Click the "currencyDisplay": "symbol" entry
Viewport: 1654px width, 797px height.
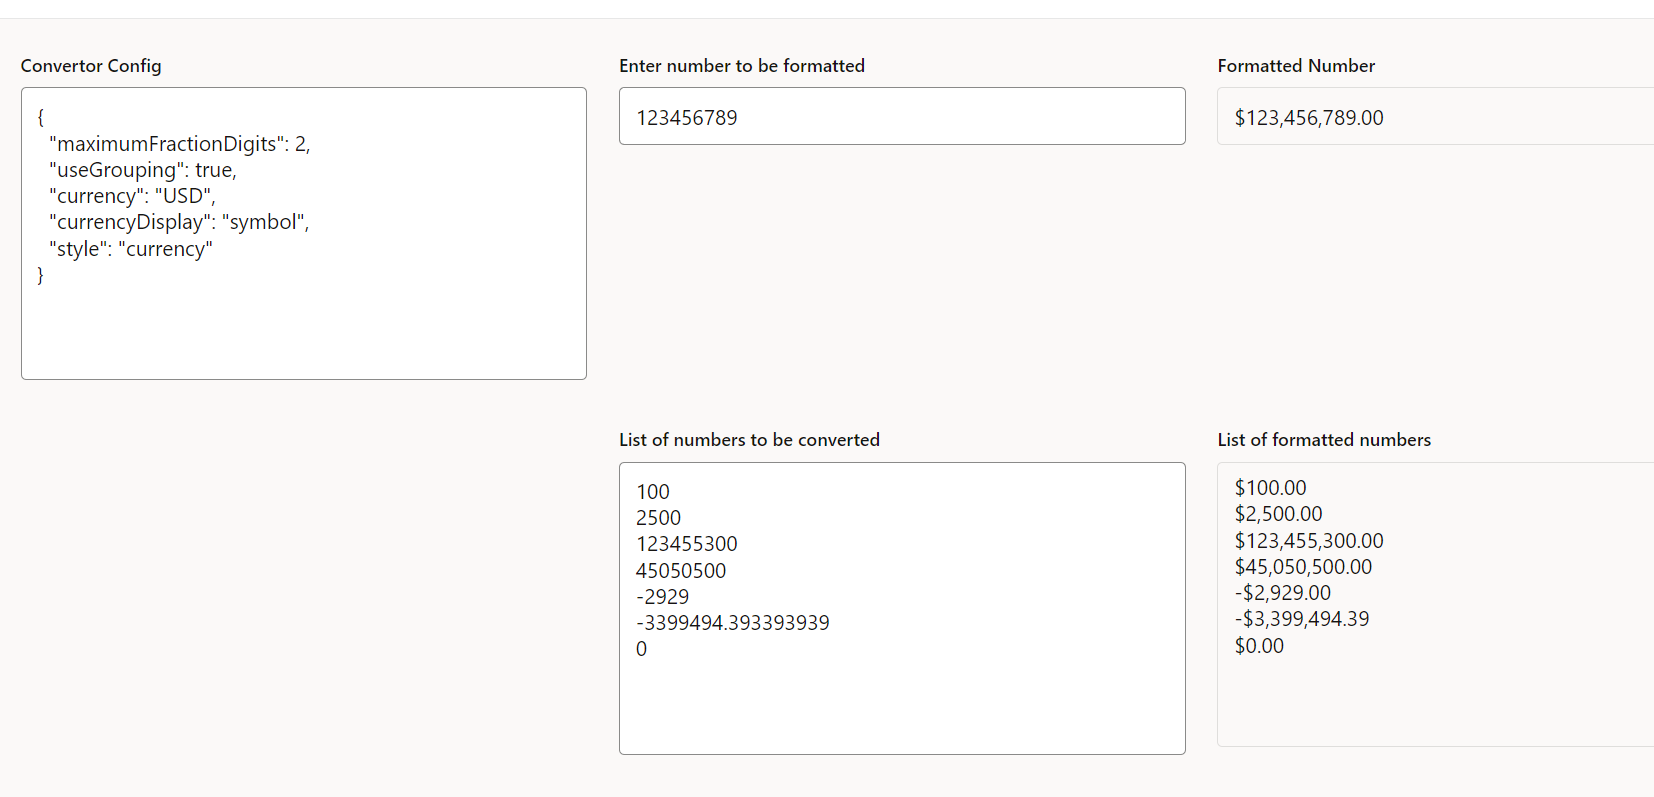[x=179, y=222]
